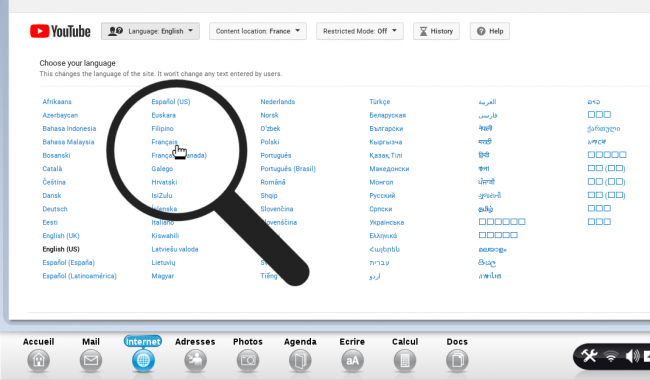Open the Agenda book icon
The height and width of the screenshot is (380, 650).
[x=300, y=360]
